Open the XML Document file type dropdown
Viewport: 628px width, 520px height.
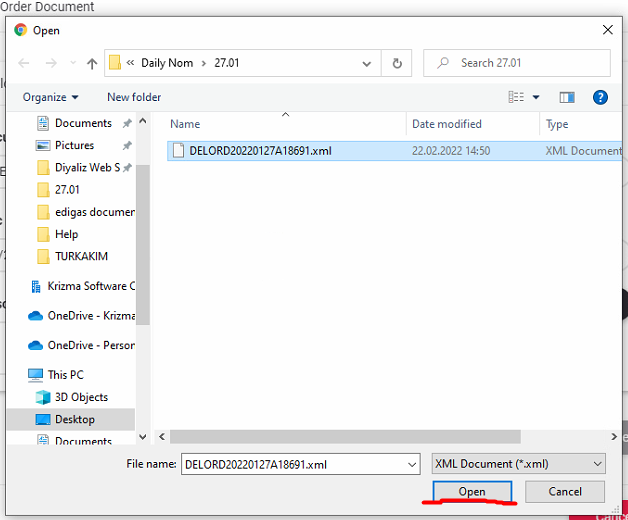click(518, 464)
